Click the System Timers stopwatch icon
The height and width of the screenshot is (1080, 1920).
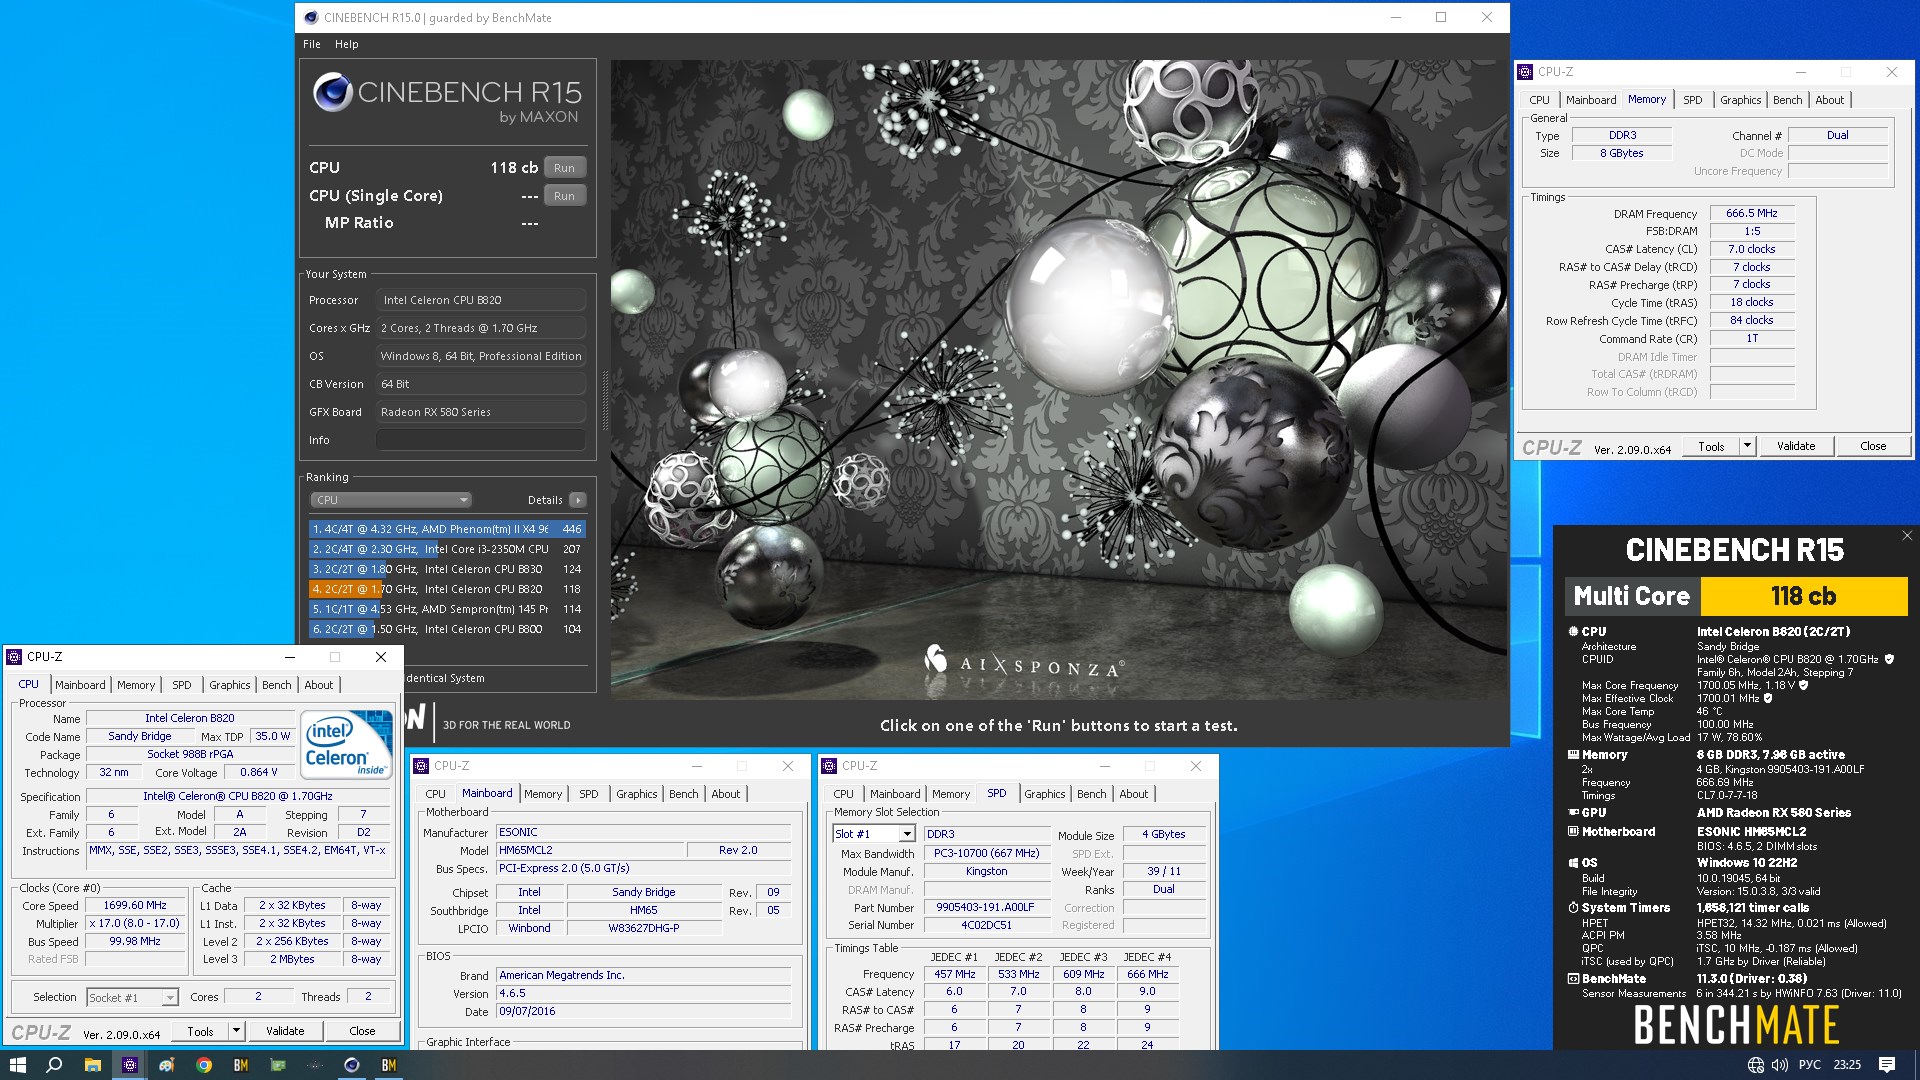coord(1573,908)
